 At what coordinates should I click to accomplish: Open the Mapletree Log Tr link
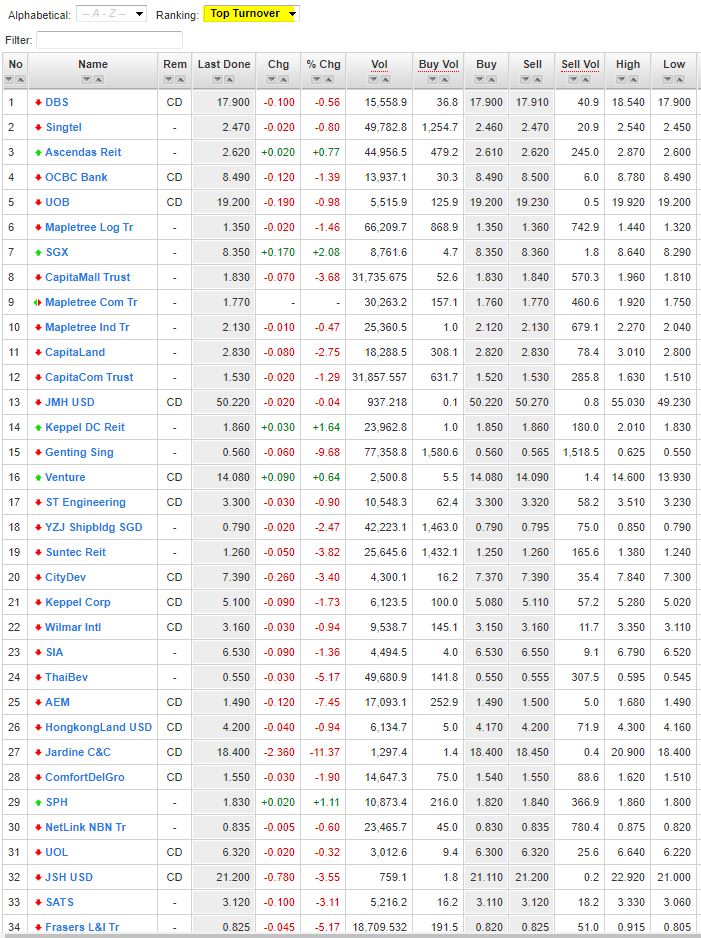[x=89, y=227]
